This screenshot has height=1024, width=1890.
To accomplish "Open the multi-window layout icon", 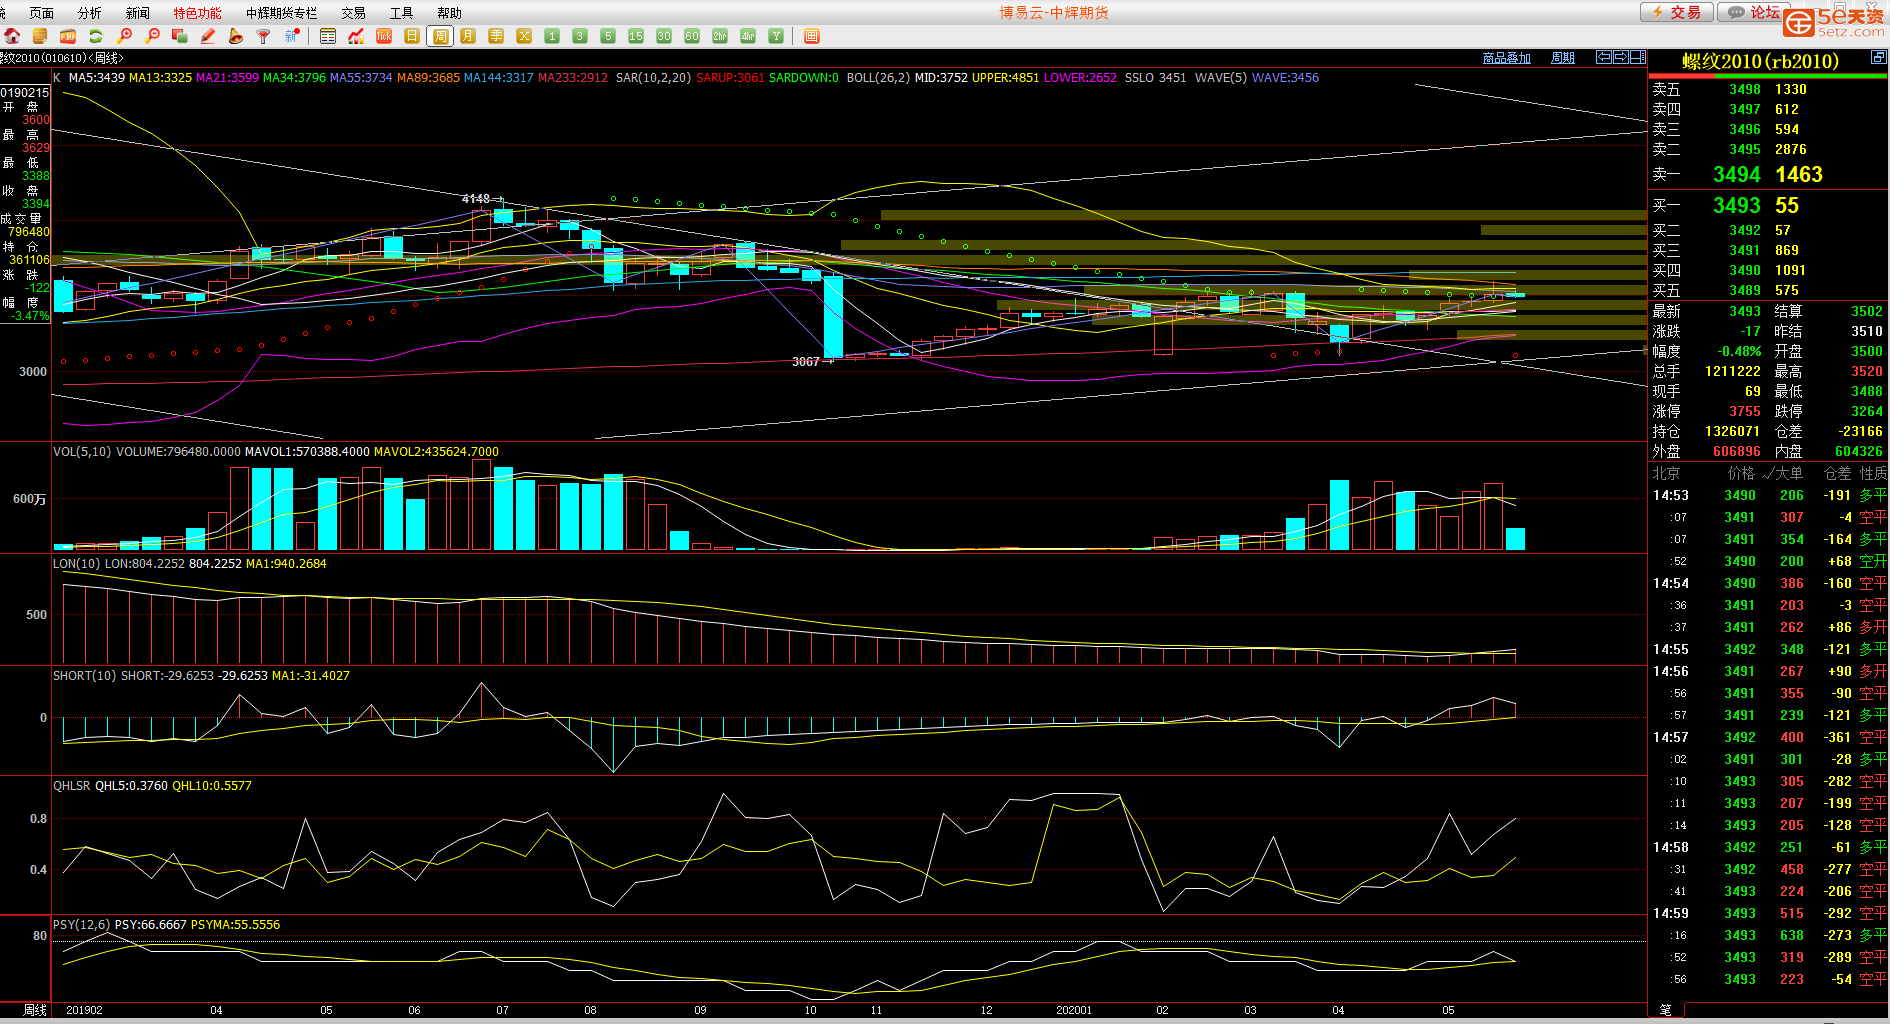I will [180, 36].
